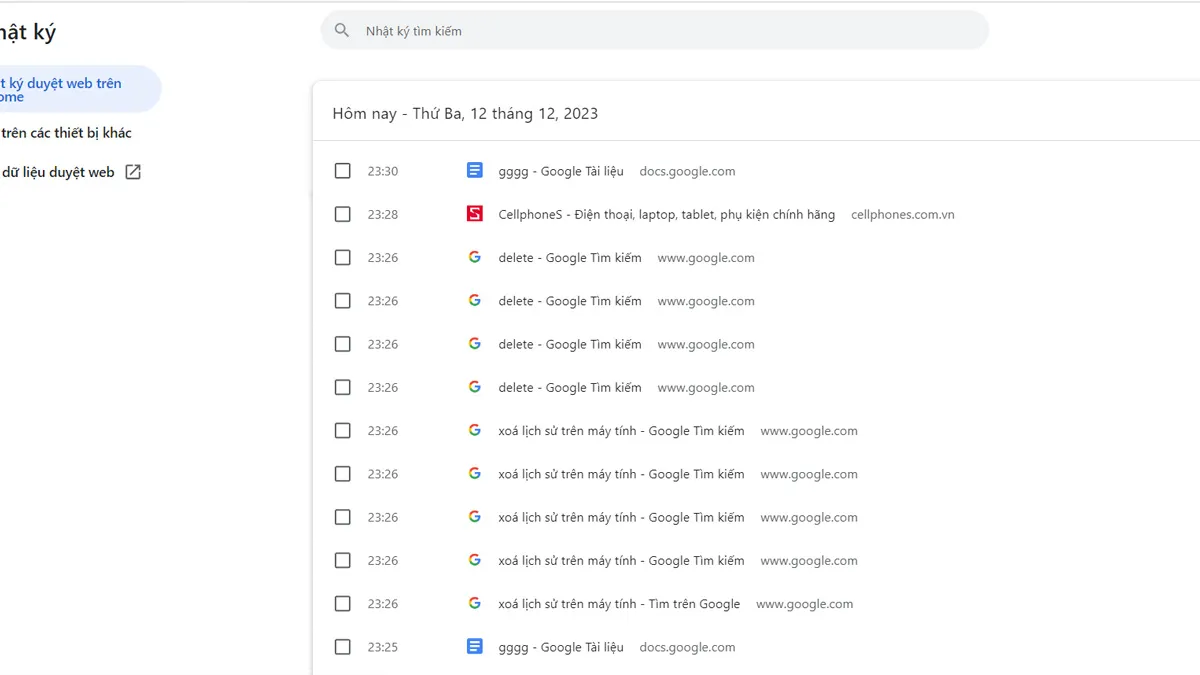Open www.google.com link beside a delete search

(x=705, y=257)
